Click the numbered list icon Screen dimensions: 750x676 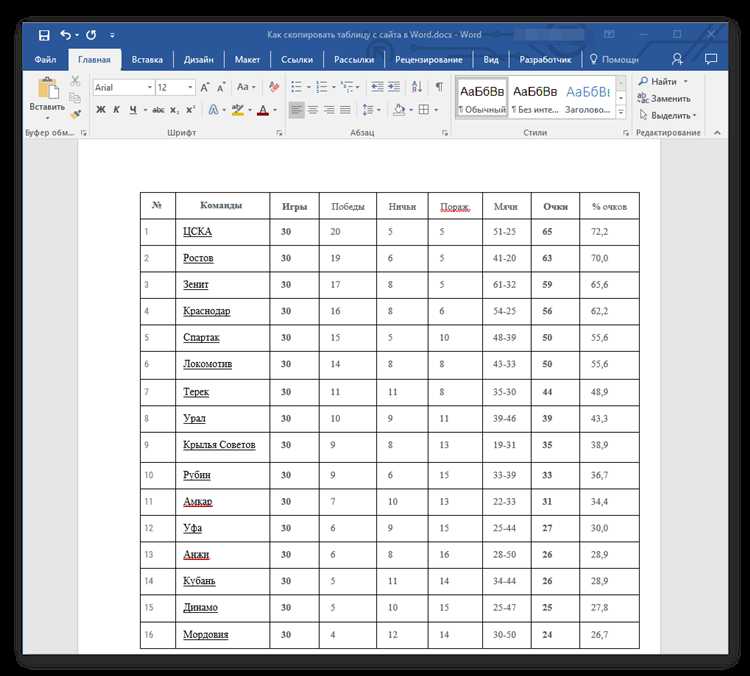point(322,87)
